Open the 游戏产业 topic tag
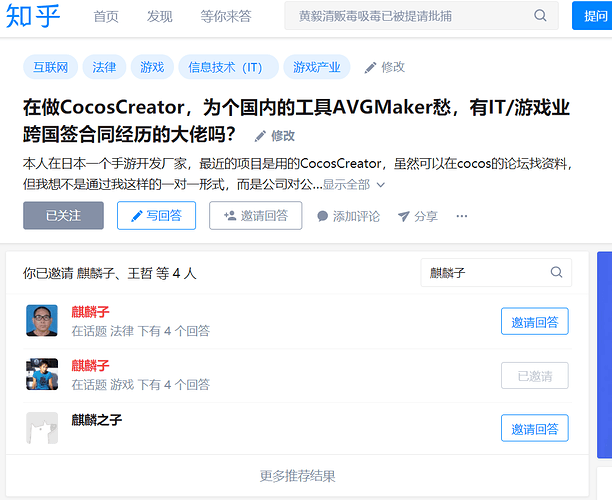The image size is (612, 500). (317, 67)
